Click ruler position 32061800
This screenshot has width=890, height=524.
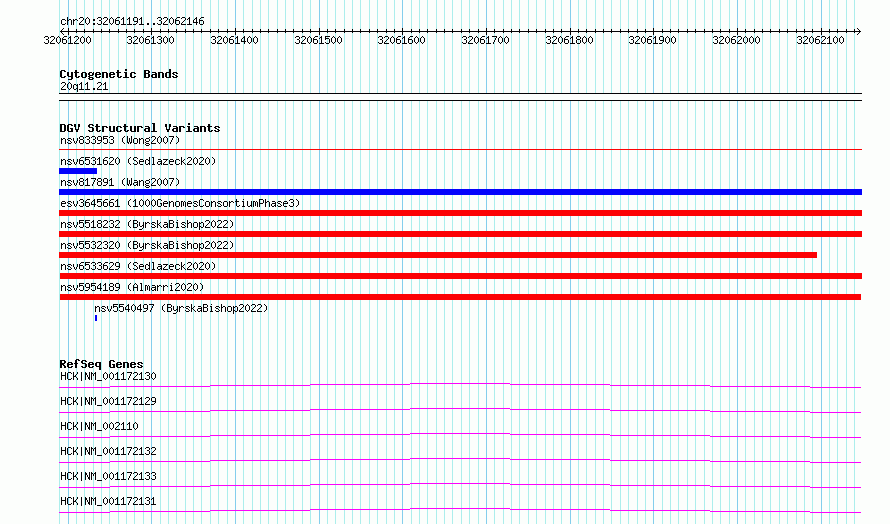[569, 40]
